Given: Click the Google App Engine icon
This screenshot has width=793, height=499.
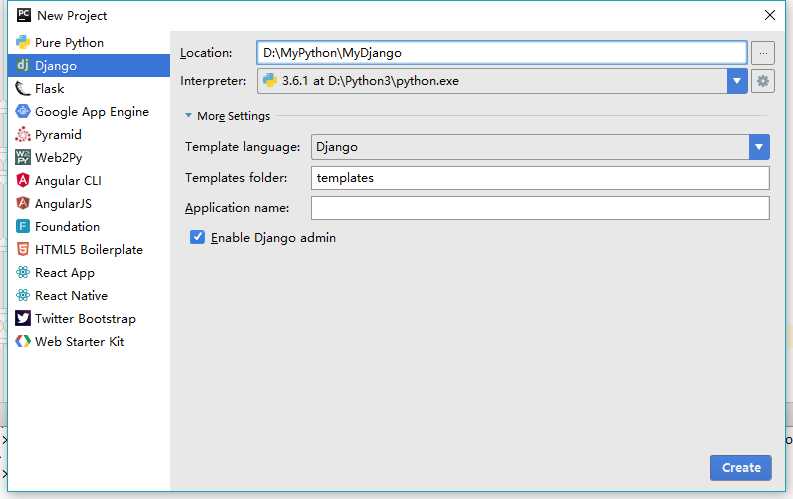Looking at the screenshot, I should 23,111.
